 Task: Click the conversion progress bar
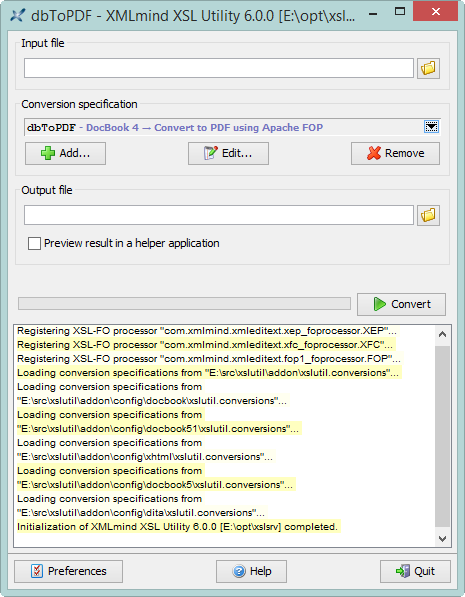pos(184,303)
